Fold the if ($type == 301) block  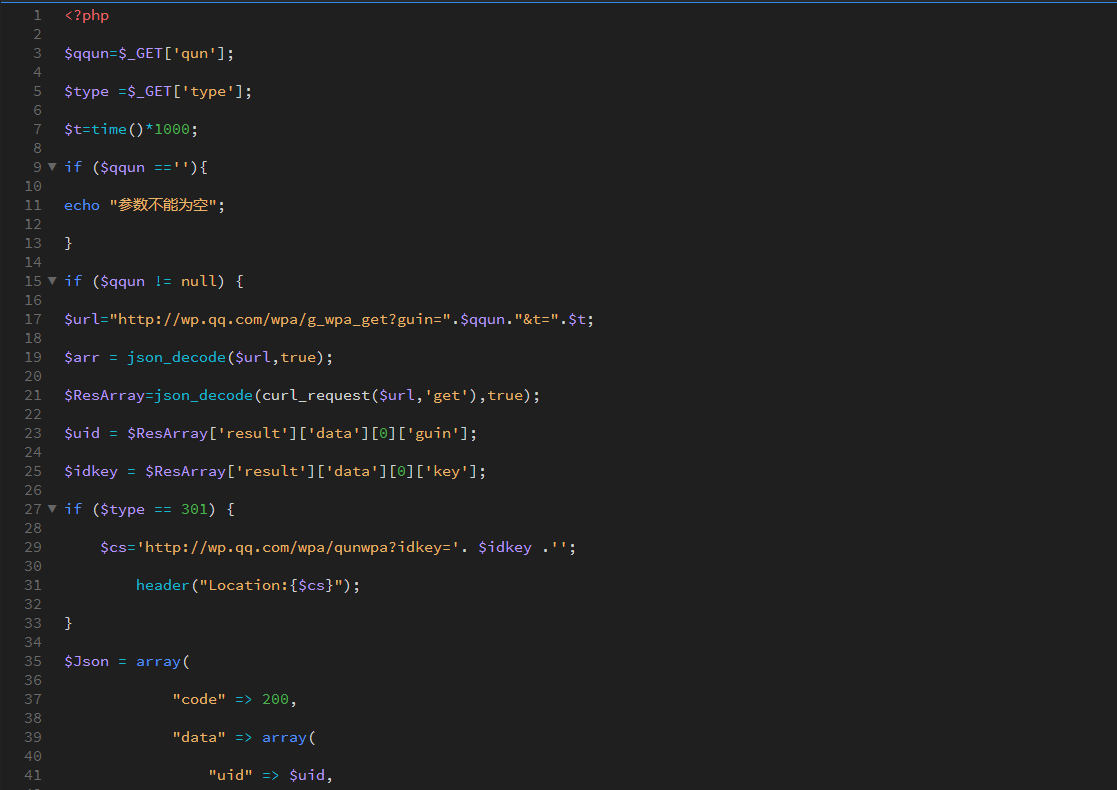[52, 509]
